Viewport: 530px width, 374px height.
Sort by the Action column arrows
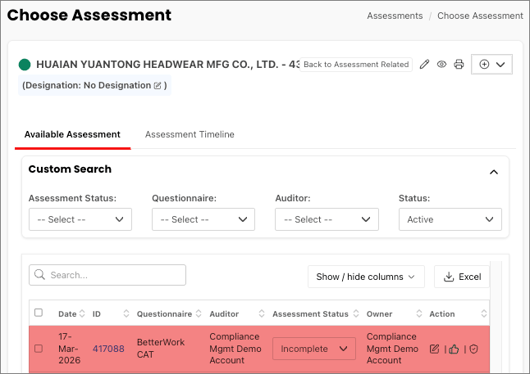point(484,313)
